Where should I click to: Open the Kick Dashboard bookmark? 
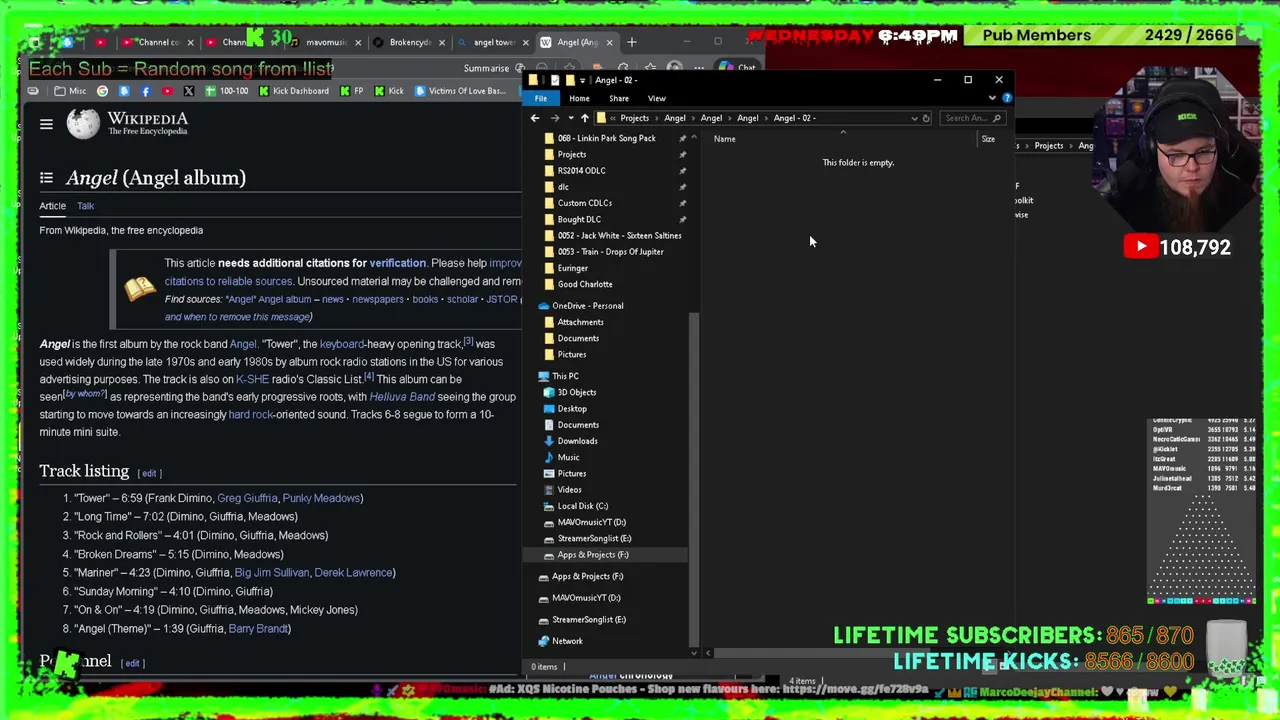(294, 91)
